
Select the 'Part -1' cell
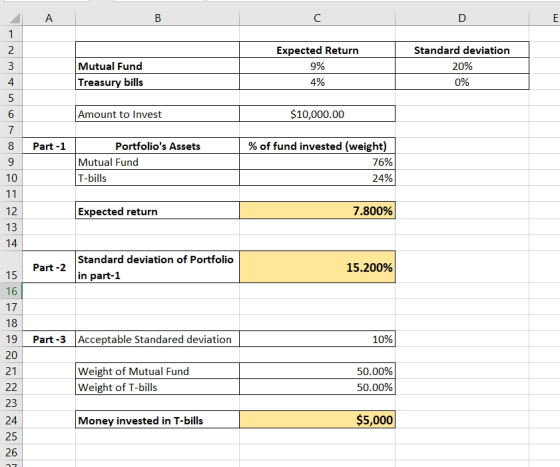tap(49, 146)
